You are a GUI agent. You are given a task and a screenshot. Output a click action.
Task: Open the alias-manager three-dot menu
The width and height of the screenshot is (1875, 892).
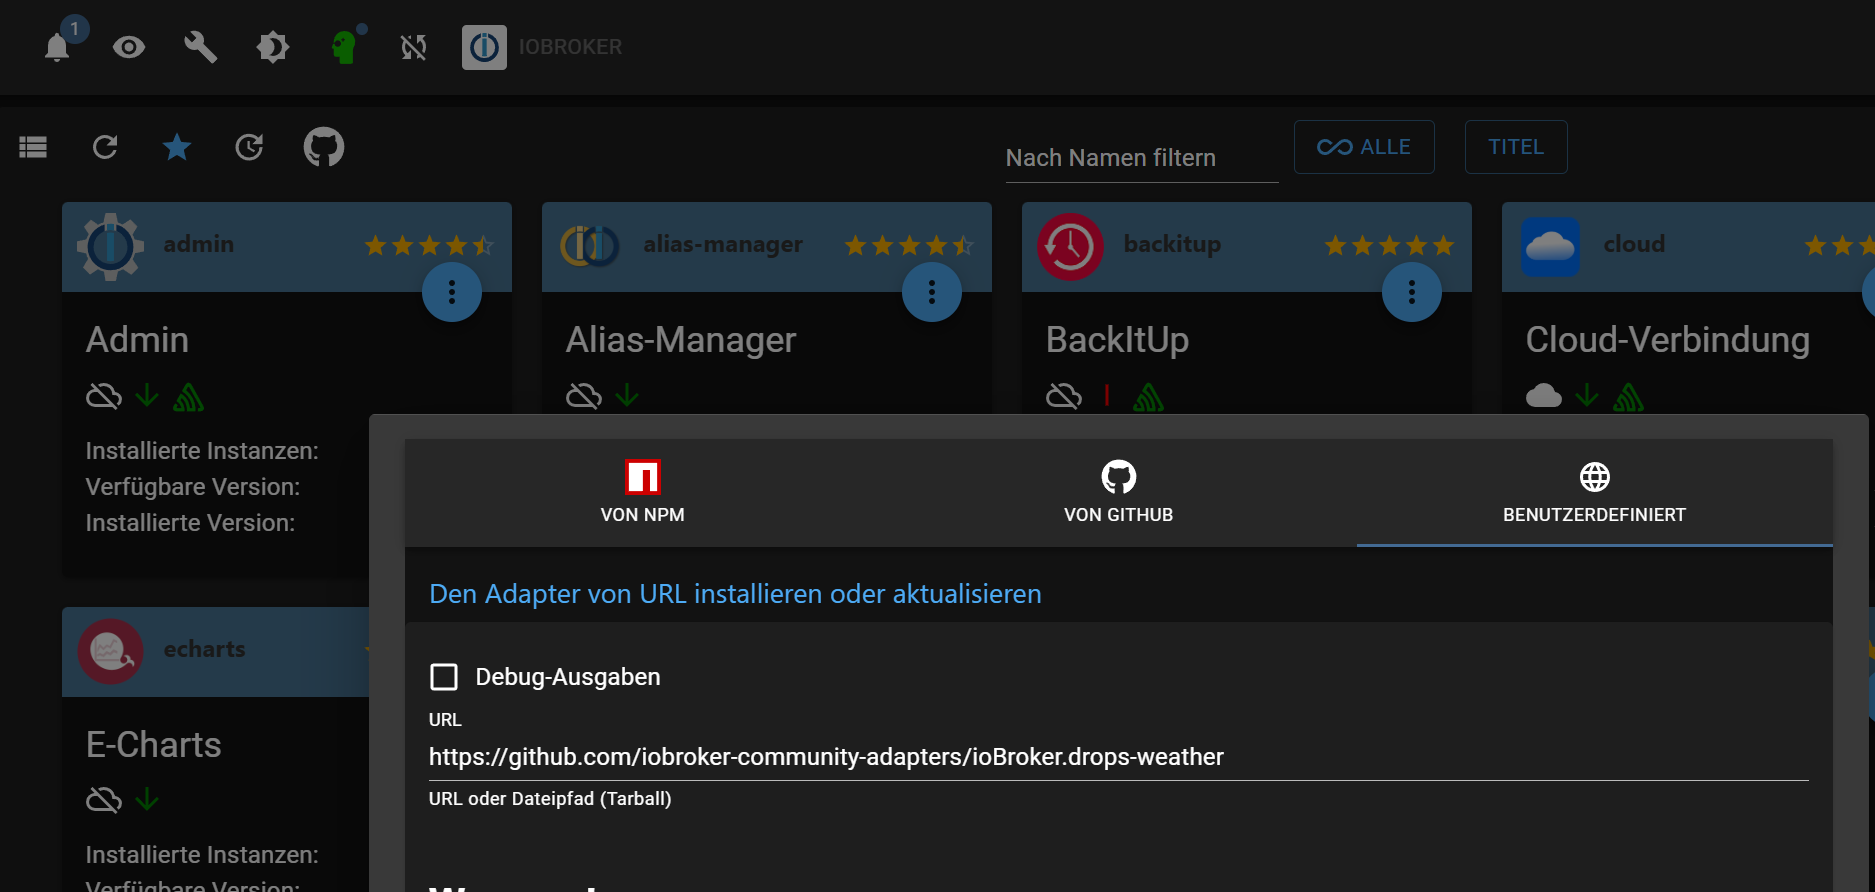(x=932, y=292)
